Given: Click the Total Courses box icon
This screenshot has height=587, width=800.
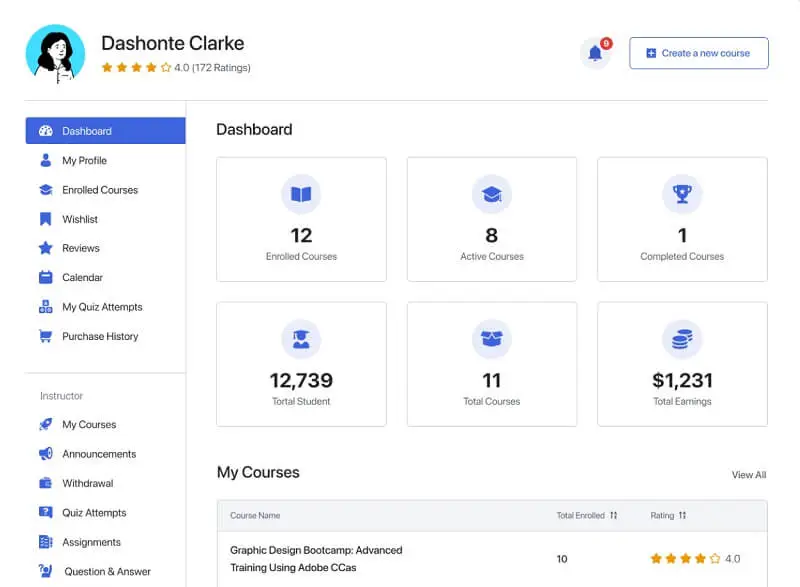Looking at the screenshot, I should [491, 340].
